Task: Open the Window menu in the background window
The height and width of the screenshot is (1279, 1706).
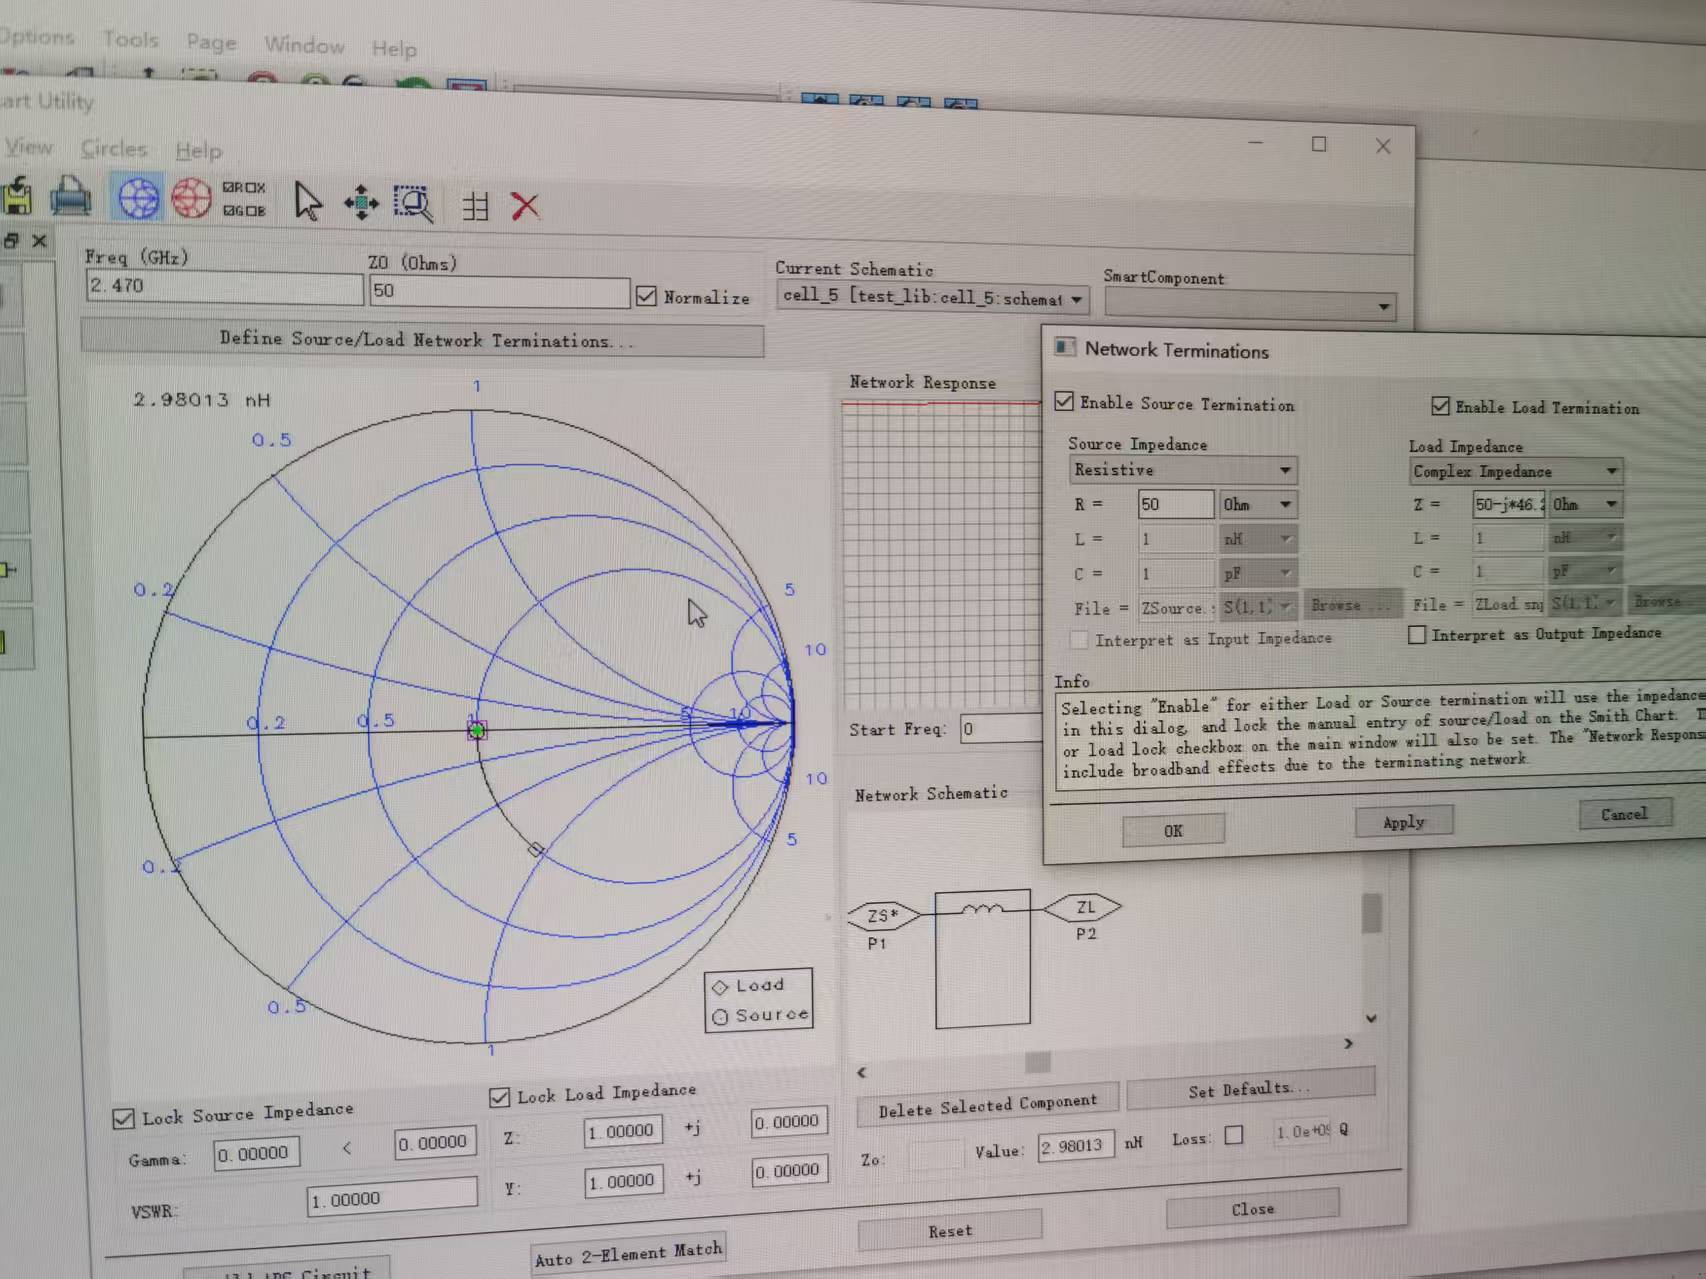Action: (304, 45)
